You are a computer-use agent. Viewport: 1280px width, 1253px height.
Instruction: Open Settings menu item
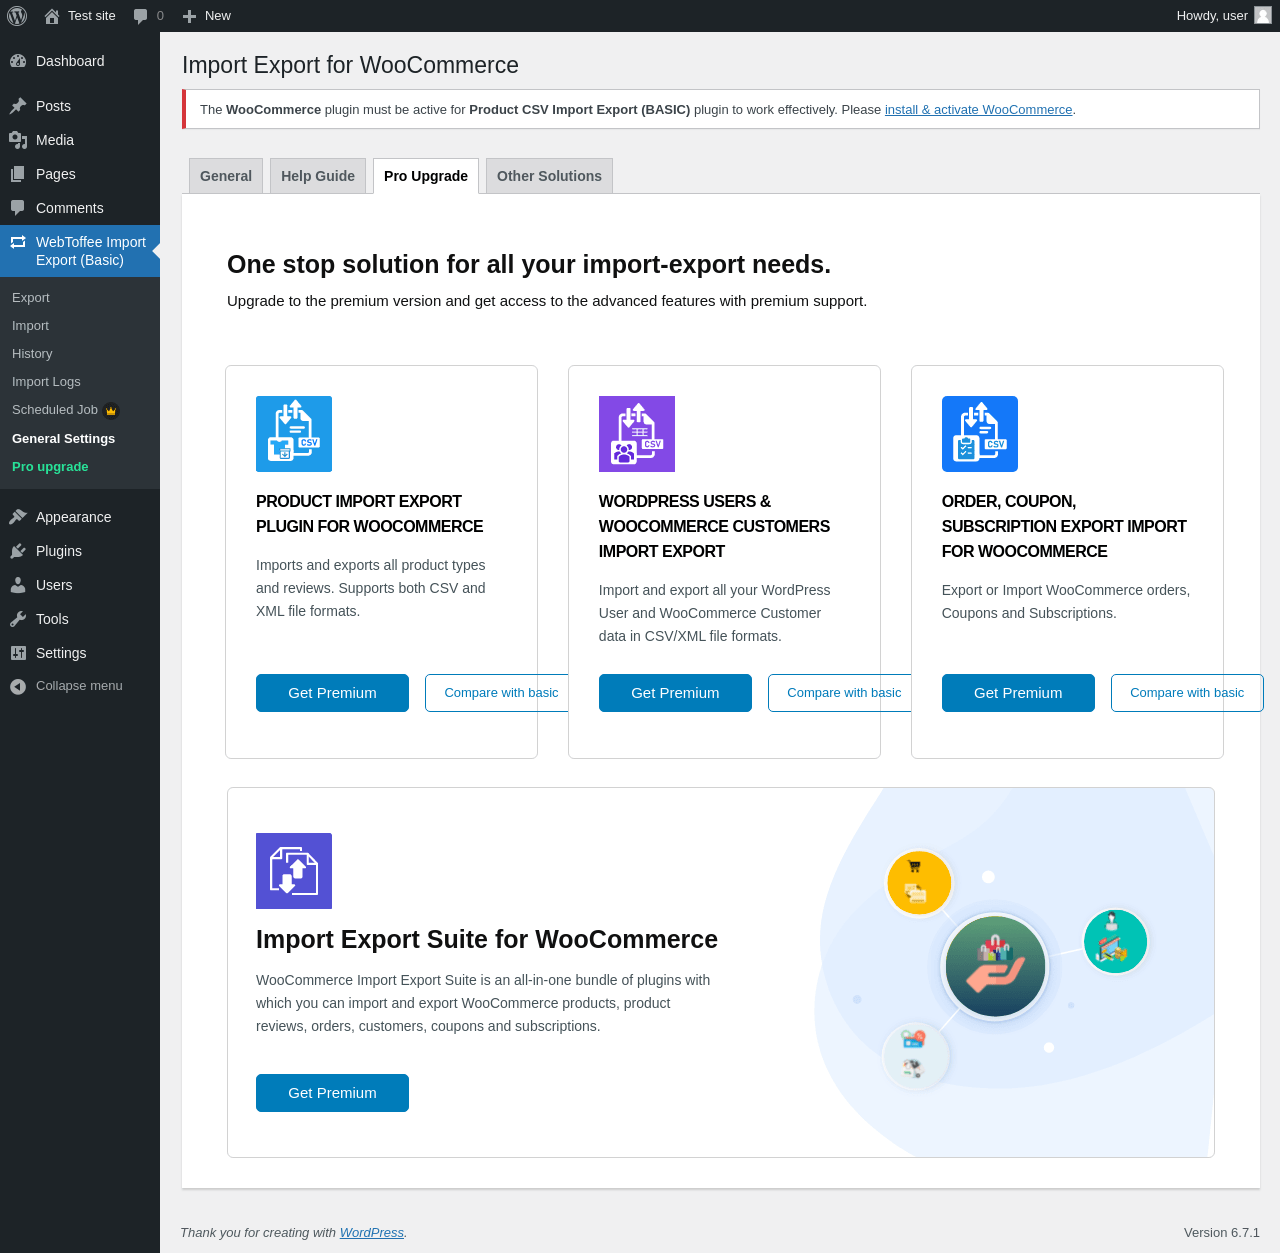click(80, 653)
